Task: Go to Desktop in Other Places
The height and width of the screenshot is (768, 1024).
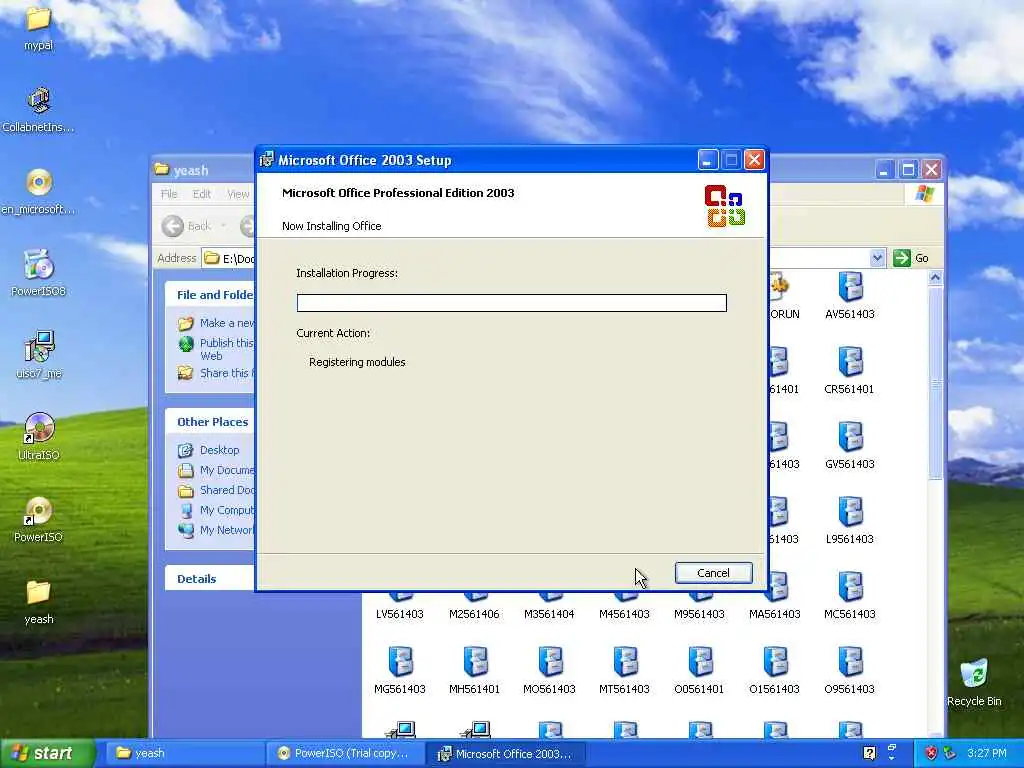Action: click(209, 450)
